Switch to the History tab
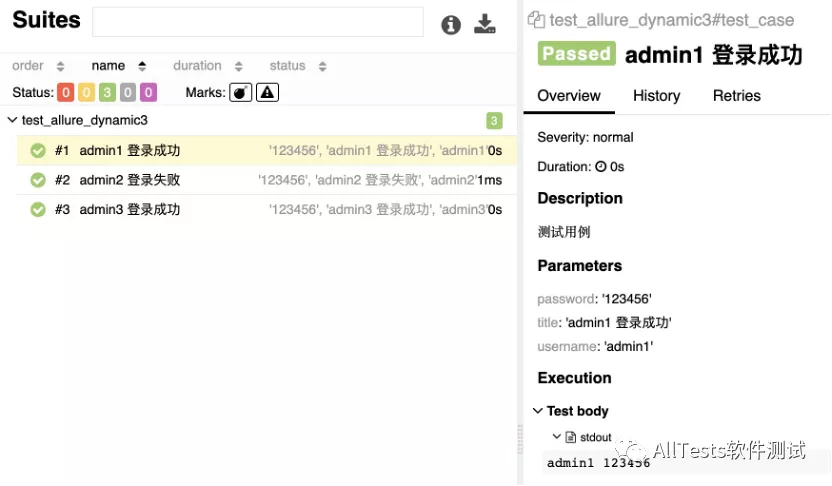 656,96
